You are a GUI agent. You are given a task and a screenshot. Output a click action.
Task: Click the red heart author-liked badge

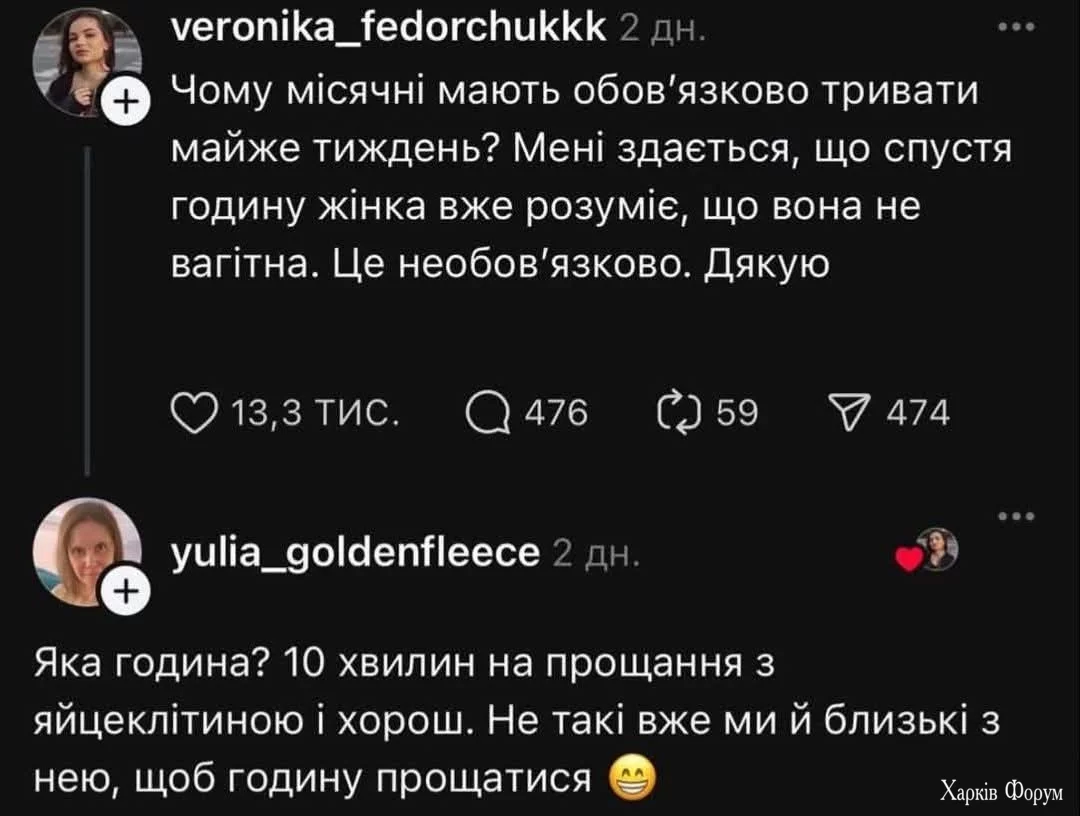[908, 559]
